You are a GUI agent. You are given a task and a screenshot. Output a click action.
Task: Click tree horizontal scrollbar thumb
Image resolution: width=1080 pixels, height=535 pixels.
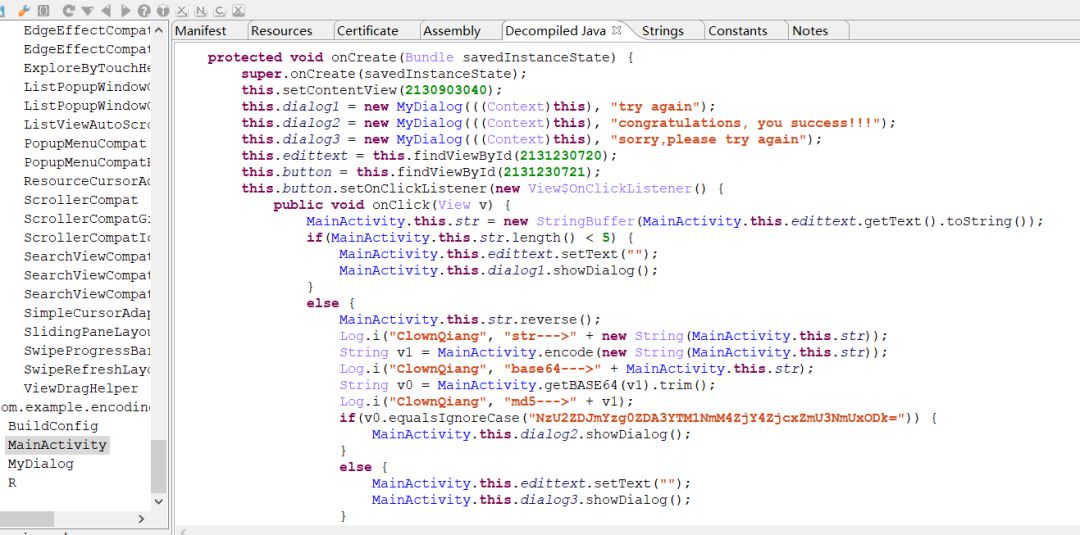27,518
